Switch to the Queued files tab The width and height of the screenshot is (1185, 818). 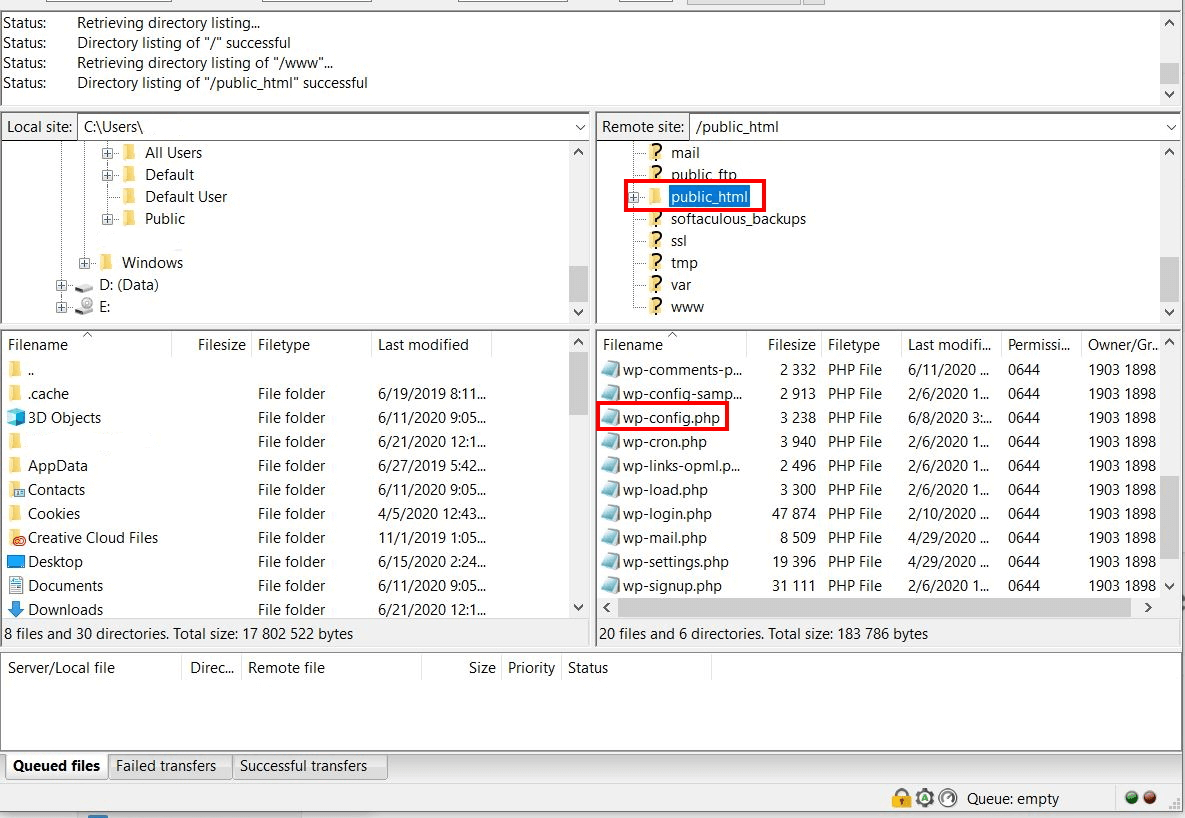coord(56,766)
